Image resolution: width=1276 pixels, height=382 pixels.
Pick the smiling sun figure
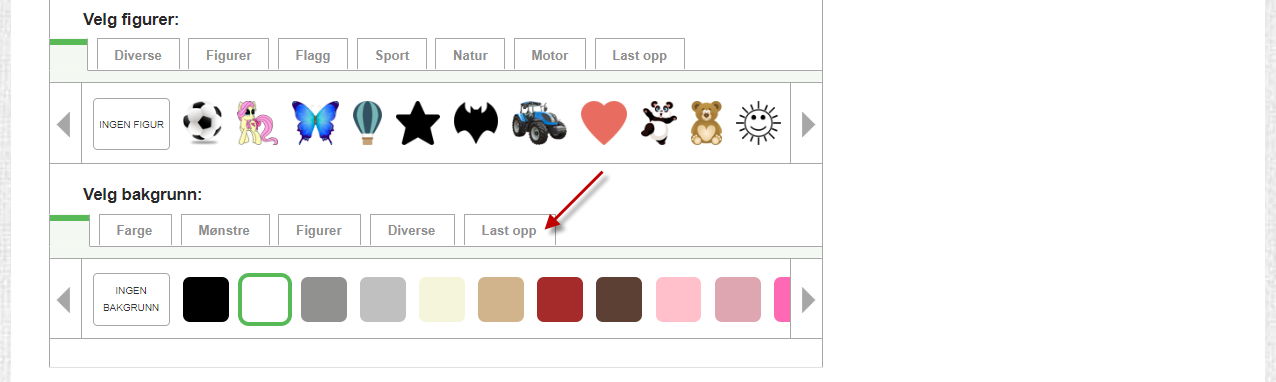[x=758, y=124]
